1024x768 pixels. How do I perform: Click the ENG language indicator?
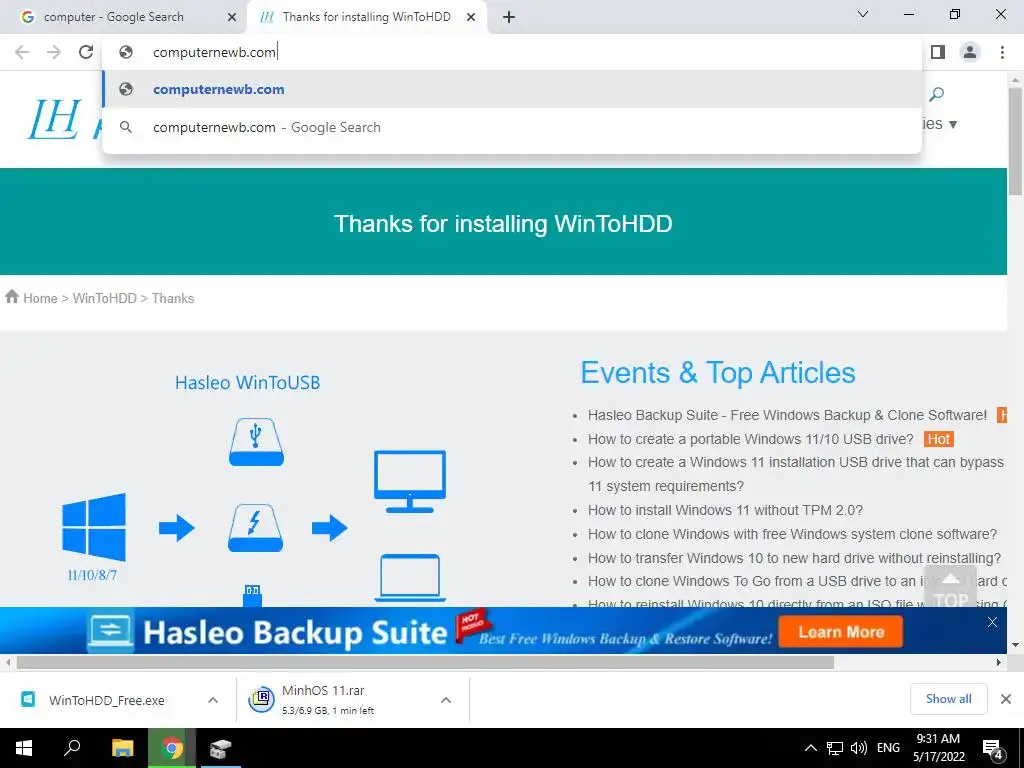pos(888,748)
